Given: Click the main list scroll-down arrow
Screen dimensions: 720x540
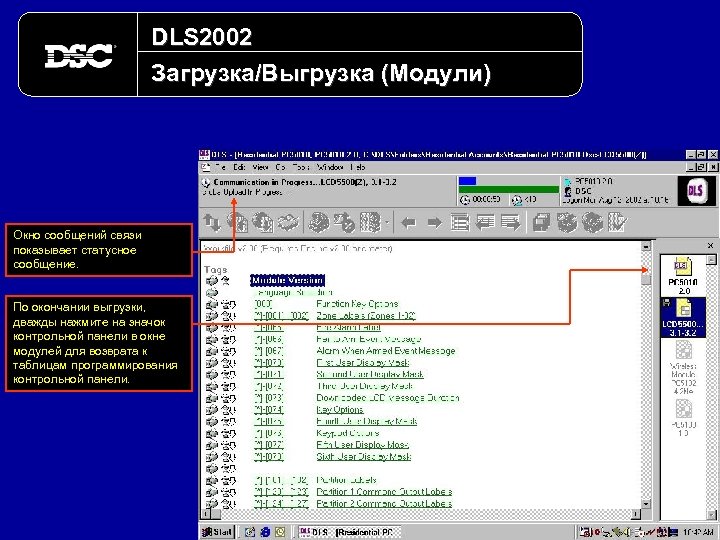Looking at the screenshot, I should point(646,504).
